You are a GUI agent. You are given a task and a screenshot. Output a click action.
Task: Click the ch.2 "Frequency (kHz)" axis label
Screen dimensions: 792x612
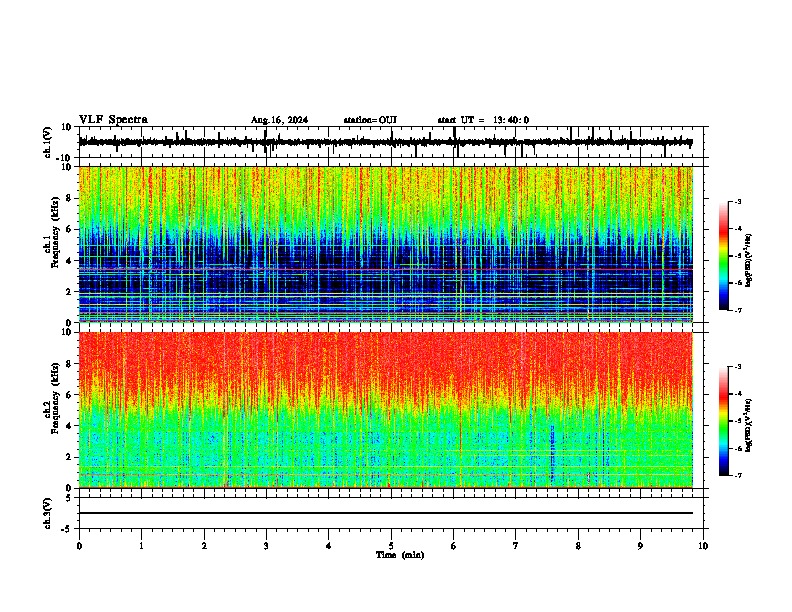(x=55, y=398)
